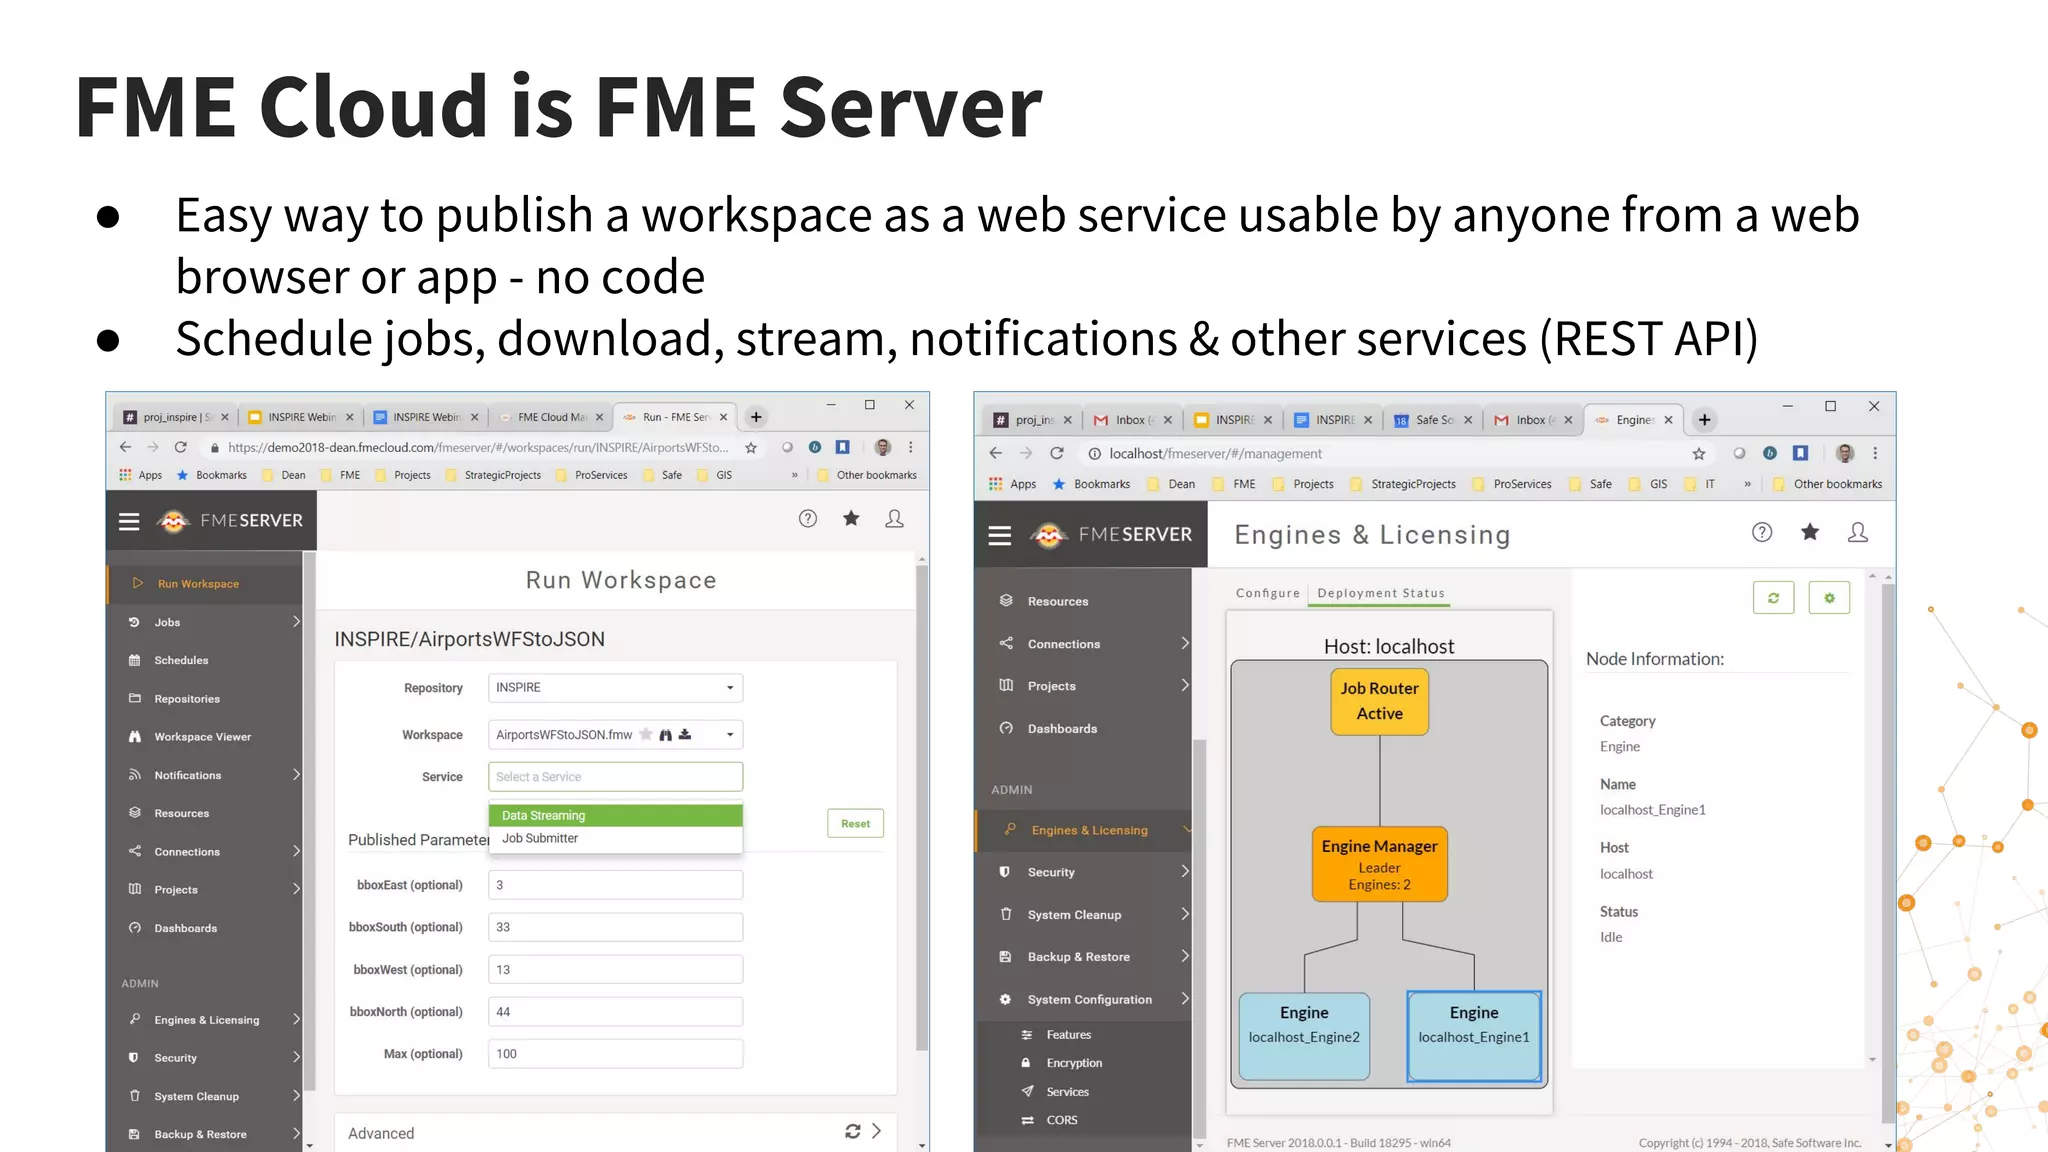Click bboxSouth input field

pyautogui.click(x=616, y=927)
